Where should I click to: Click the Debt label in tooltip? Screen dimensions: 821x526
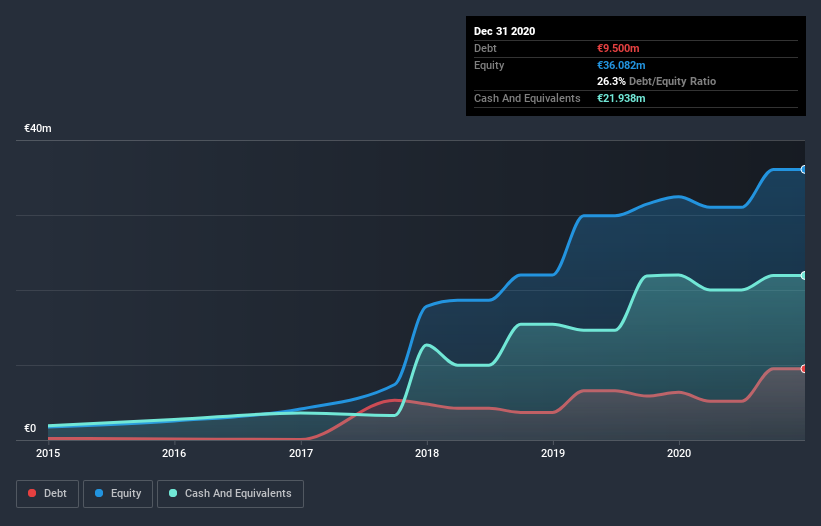tap(485, 48)
